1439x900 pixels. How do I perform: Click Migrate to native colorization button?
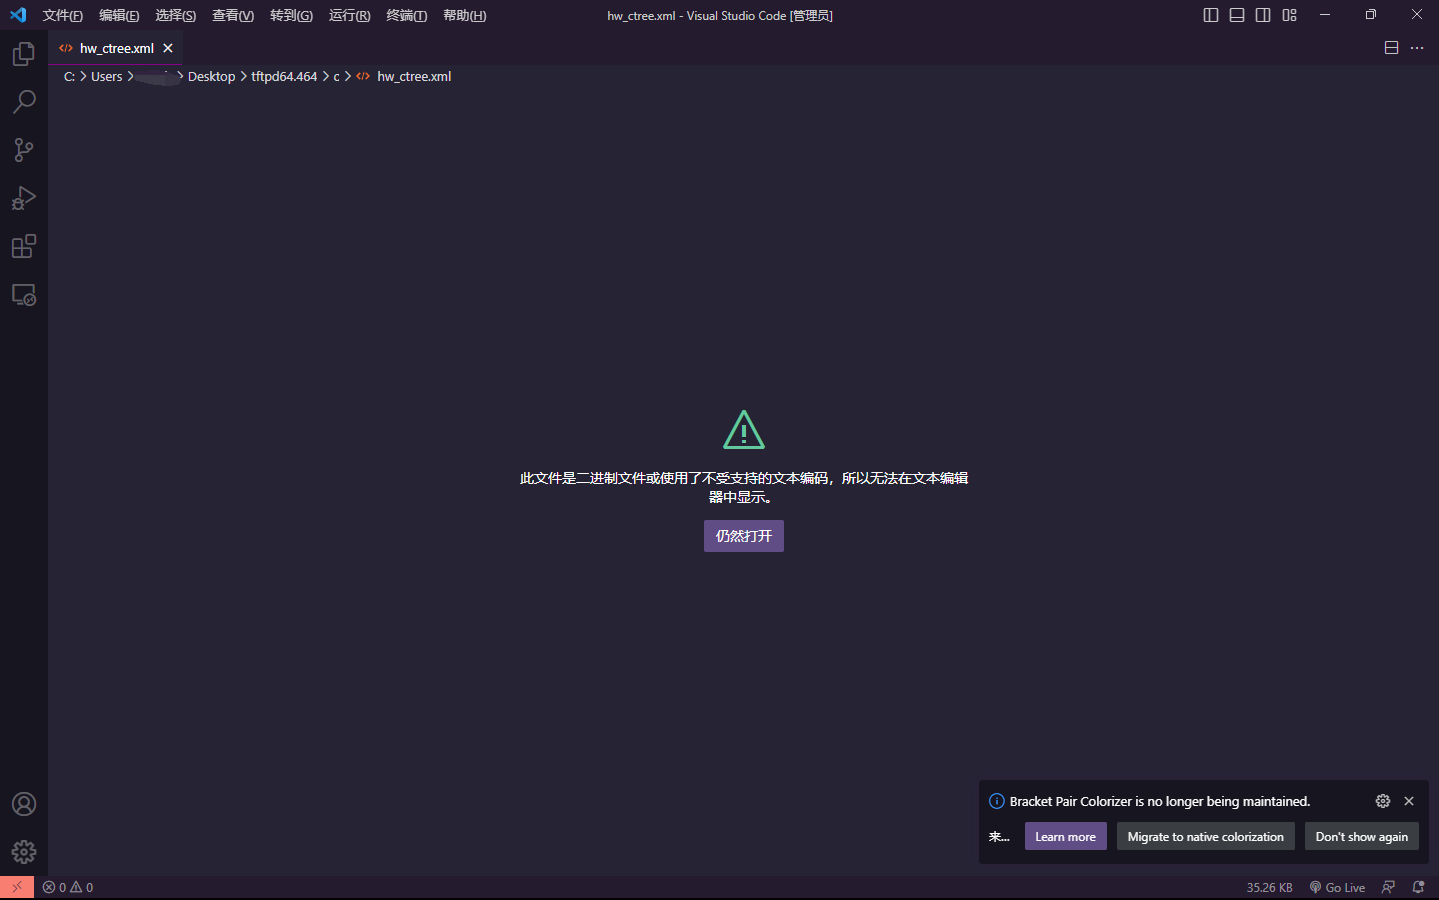coord(1206,836)
